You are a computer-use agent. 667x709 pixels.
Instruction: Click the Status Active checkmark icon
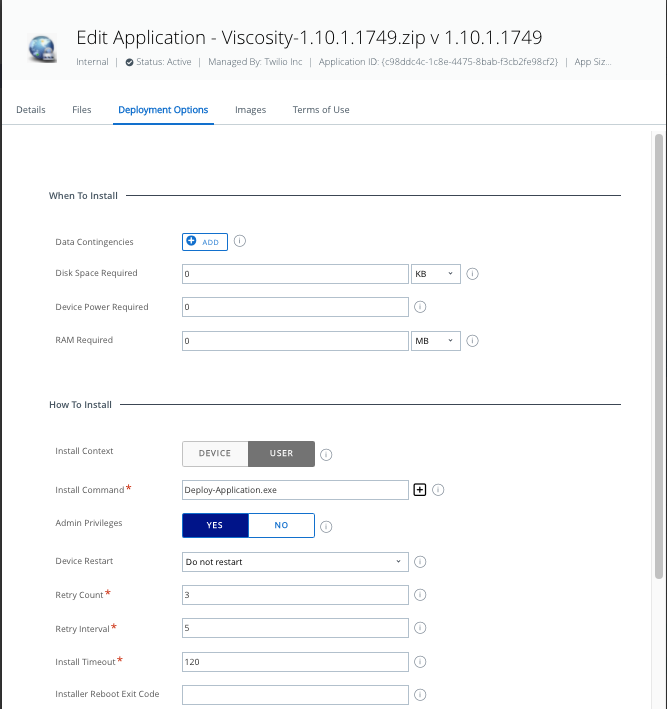[x=129, y=62]
